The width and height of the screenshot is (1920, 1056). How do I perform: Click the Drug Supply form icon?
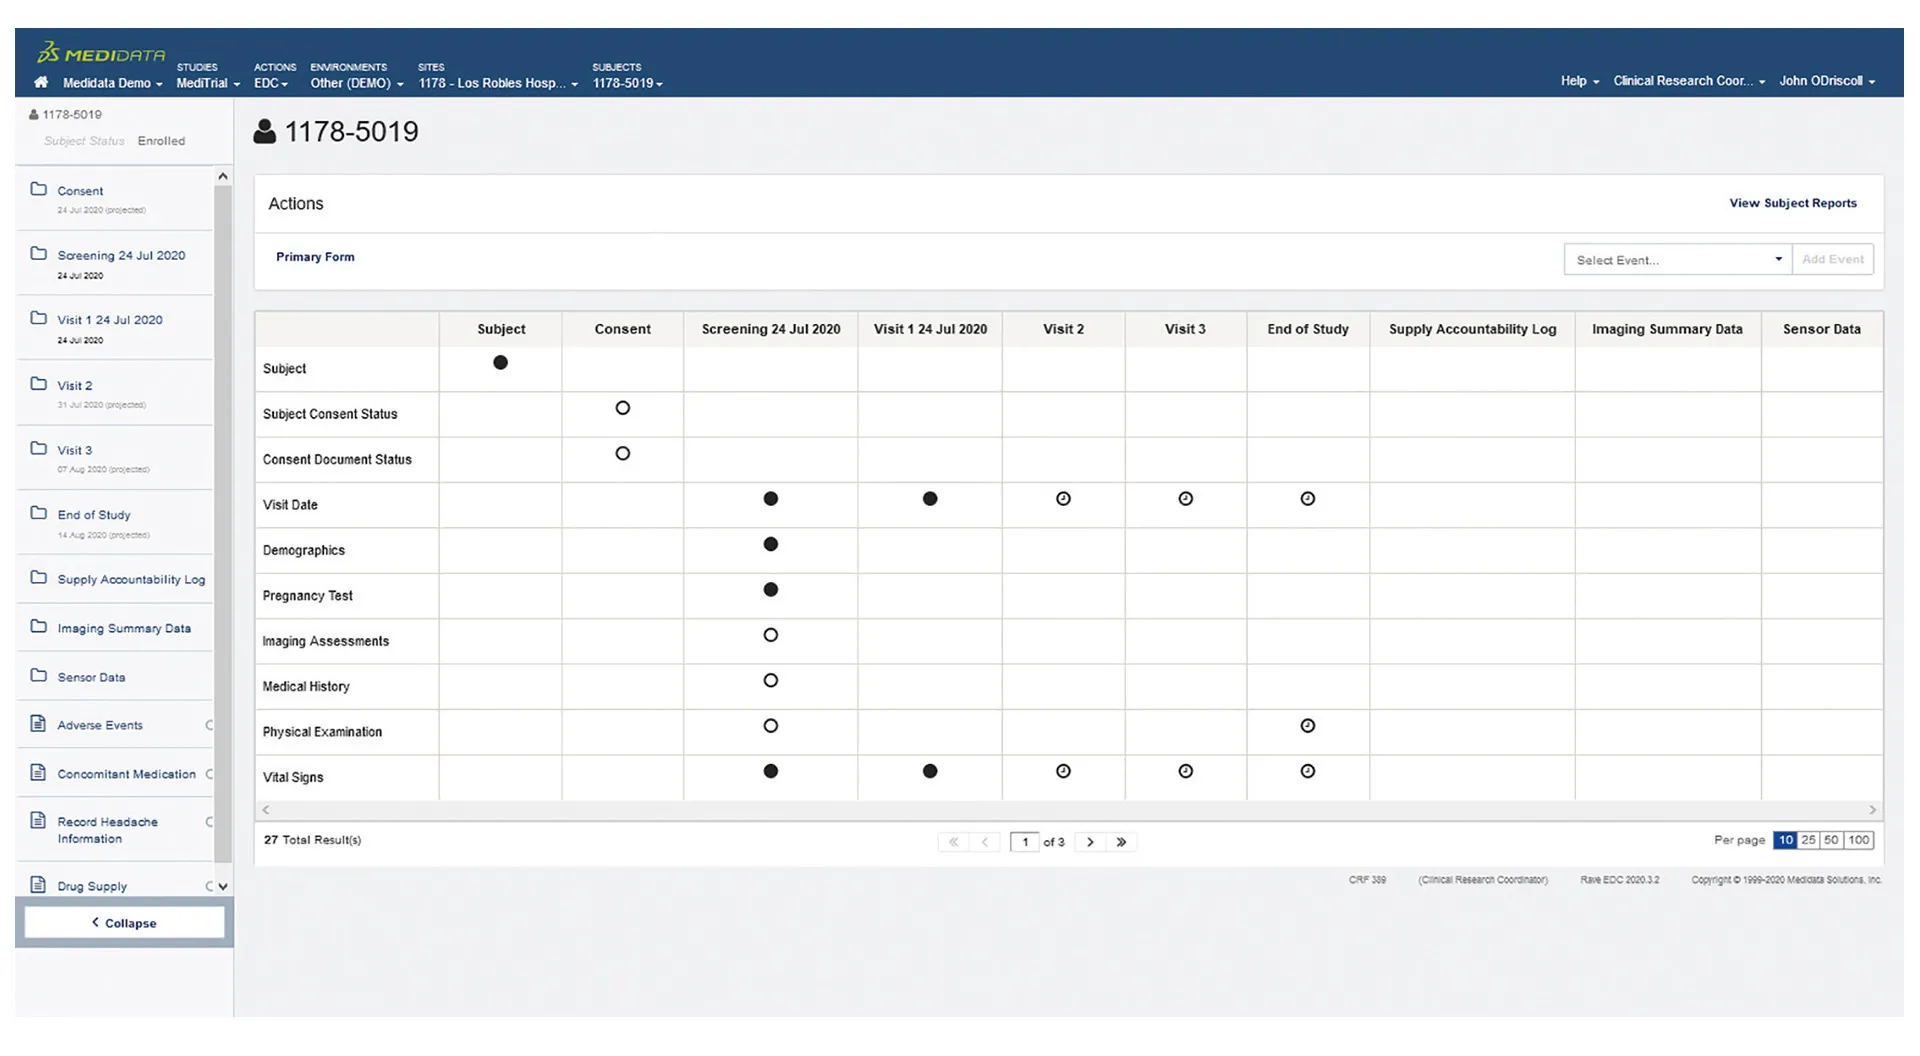39,885
